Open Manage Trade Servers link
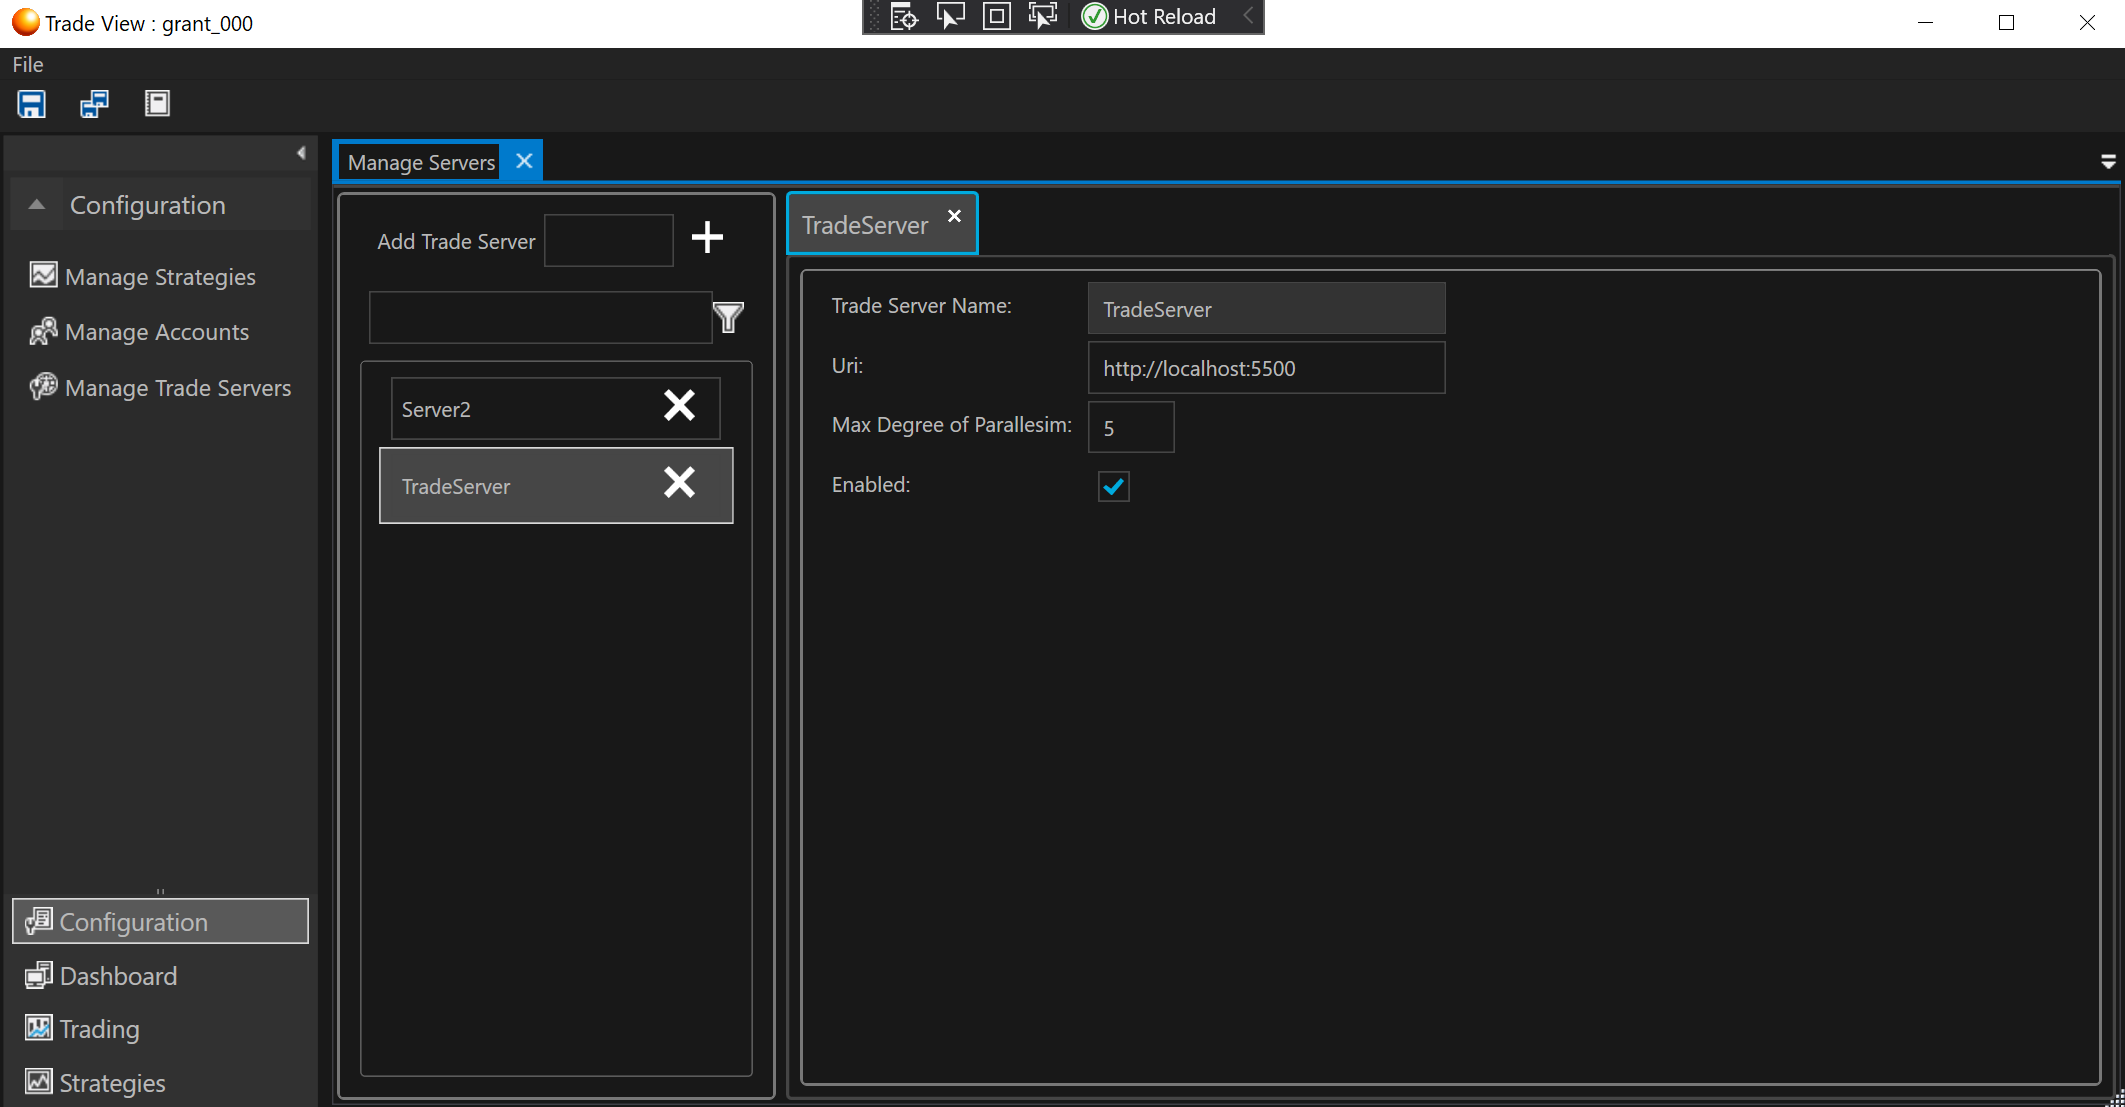 pyautogui.click(x=178, y=388)
